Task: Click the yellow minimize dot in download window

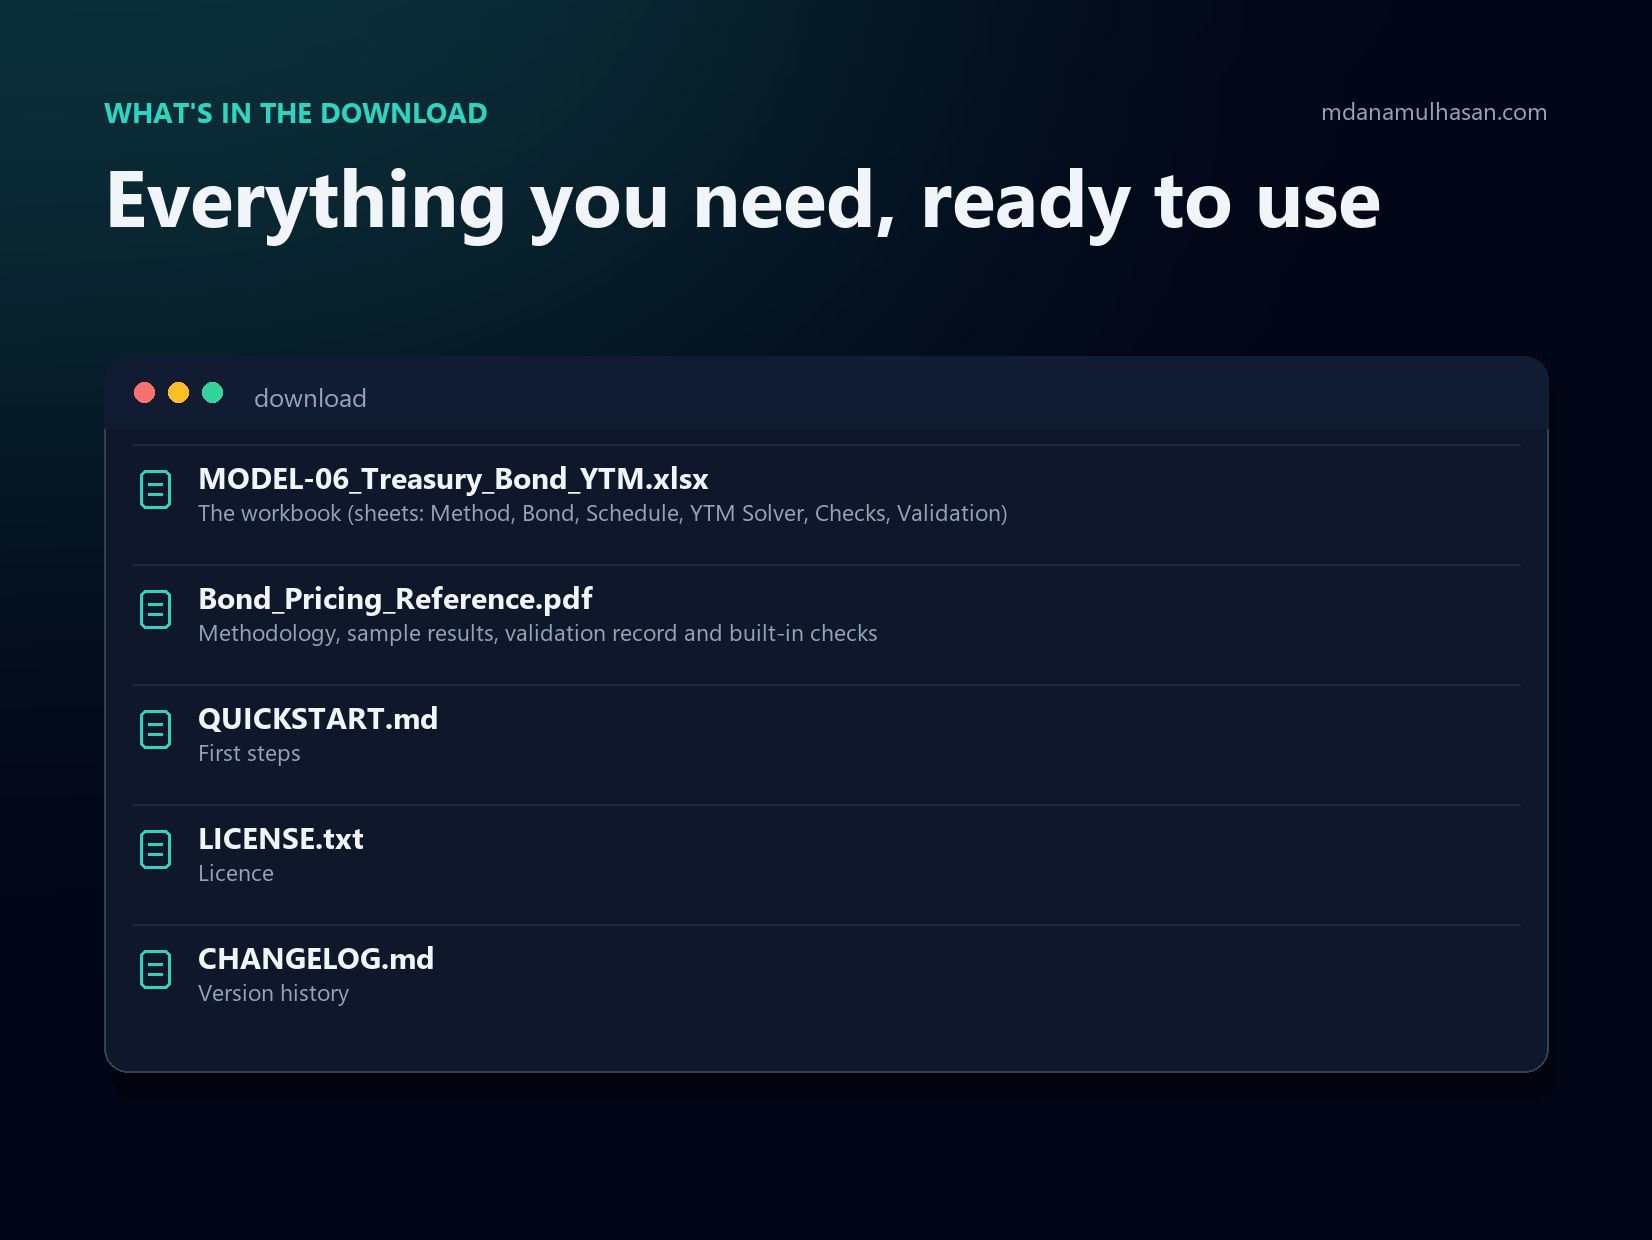Action: (x=179, y=392)
